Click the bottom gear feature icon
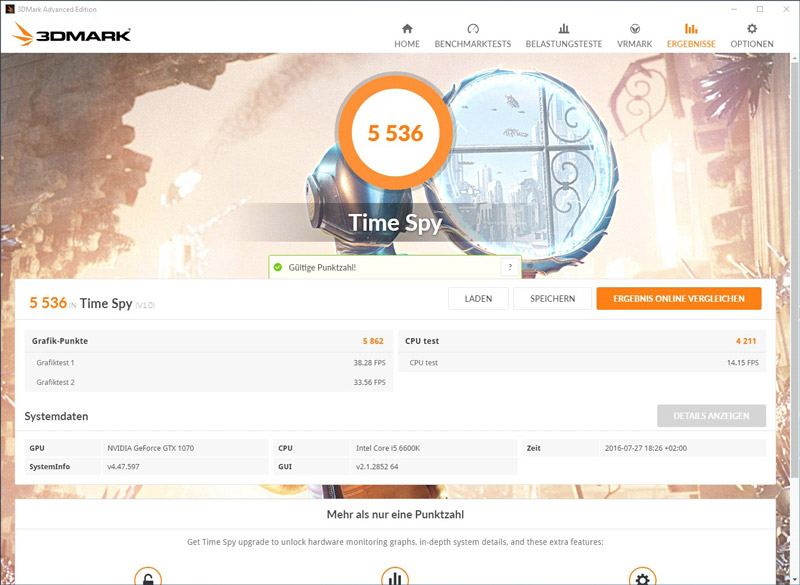Image resolution: width=800 pixels, height=585 pixels. (642, 576)
